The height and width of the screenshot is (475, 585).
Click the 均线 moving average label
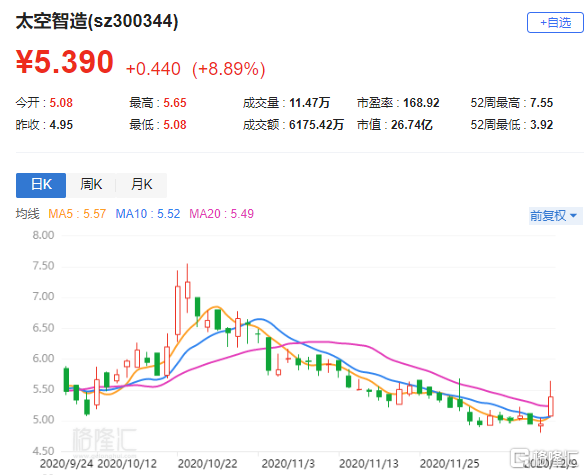[27, 214]
